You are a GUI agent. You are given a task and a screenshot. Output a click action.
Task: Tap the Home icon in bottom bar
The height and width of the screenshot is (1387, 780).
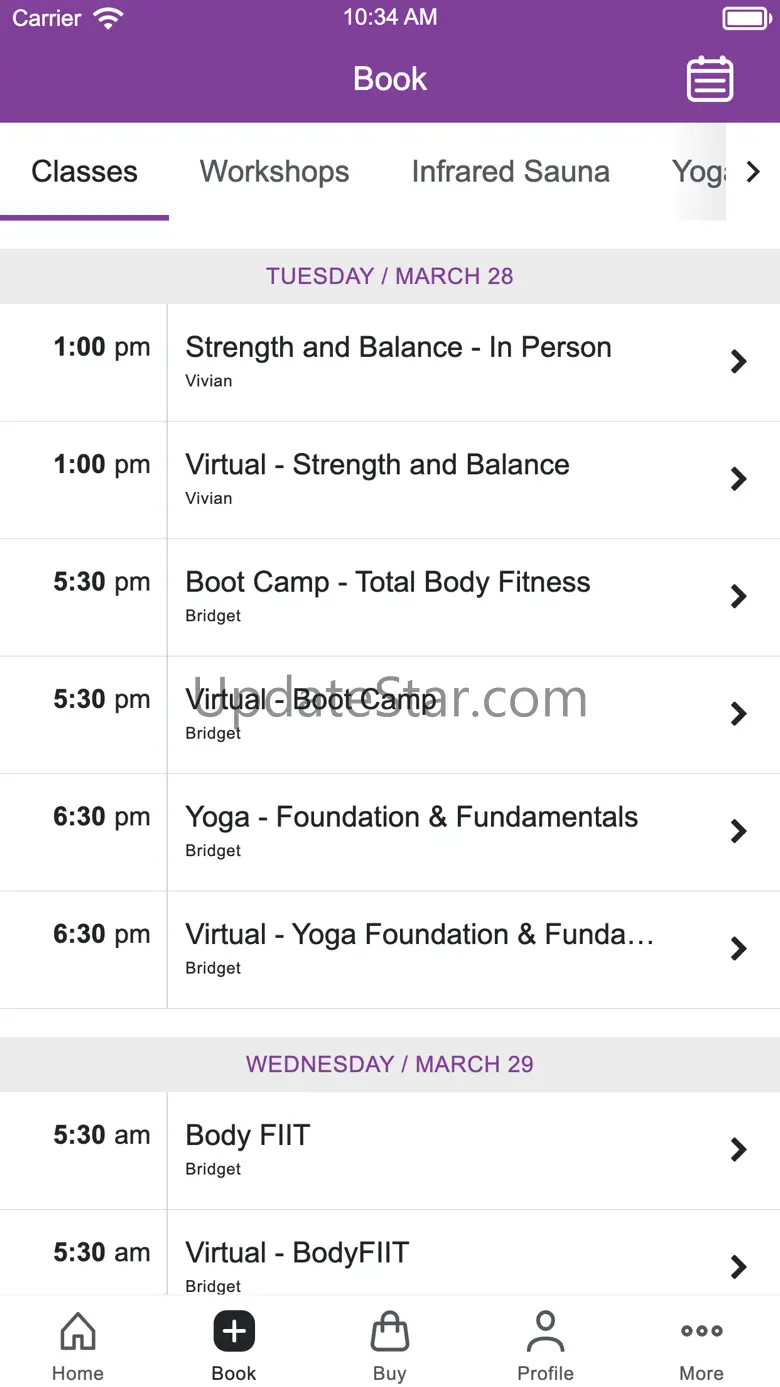(78, 1332)
